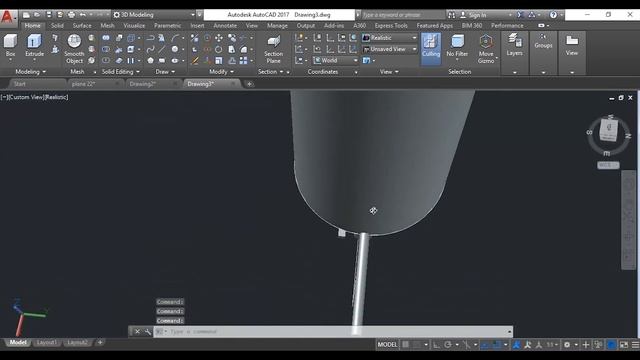The width and height of the screenshot is (640, 360).
Task: Toggle MODEL space button
Action: coord(387,344)
